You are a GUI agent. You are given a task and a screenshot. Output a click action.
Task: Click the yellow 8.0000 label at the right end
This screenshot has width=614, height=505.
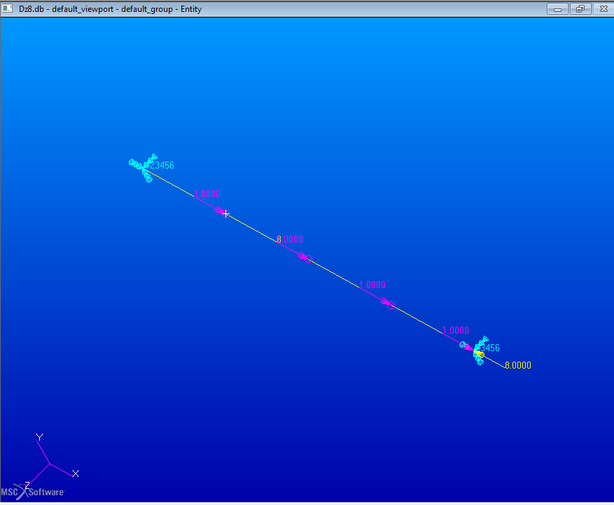pos(518,365)
